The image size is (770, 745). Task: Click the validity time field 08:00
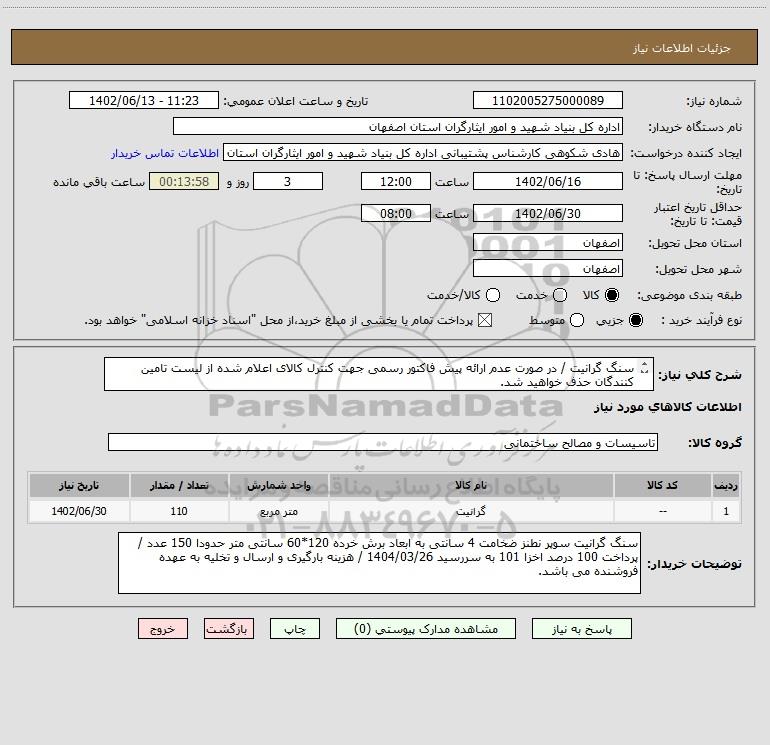point(396,214)
